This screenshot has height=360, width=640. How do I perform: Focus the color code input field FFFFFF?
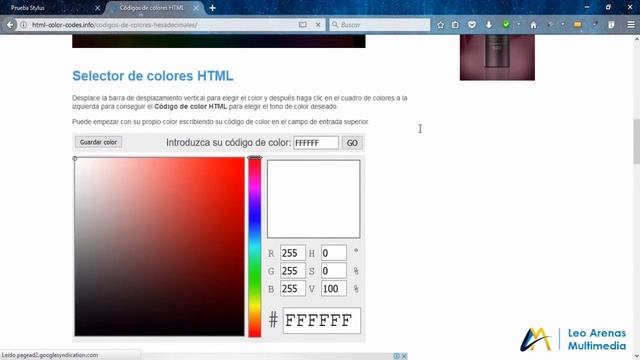tap(316, 143)
